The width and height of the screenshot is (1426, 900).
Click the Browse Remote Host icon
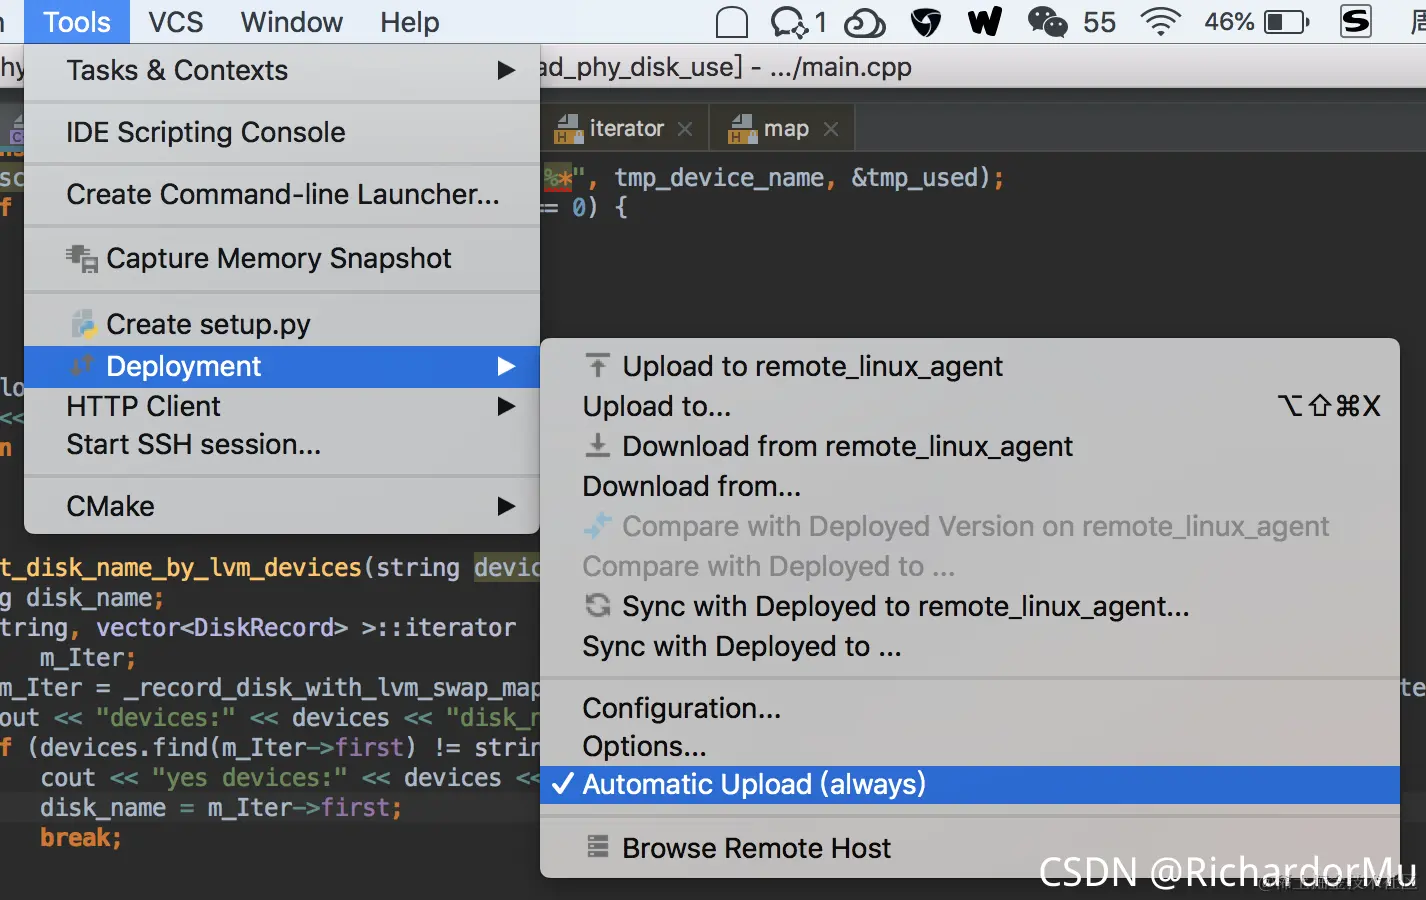(597, 847)
